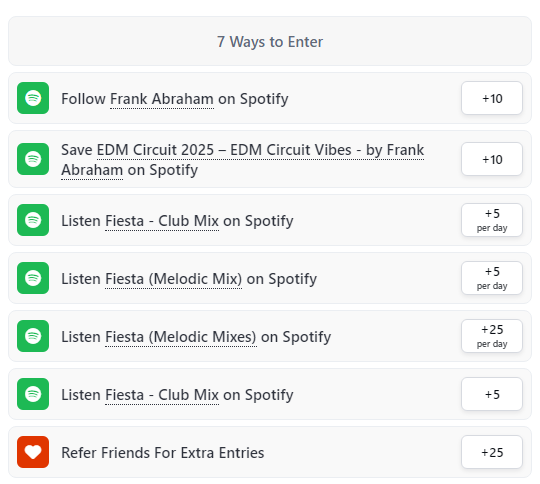Click Spotify icon beside Follow Frank Abraham
The width and height of the screenshot is (540, 484).
[x=33, y=98]
